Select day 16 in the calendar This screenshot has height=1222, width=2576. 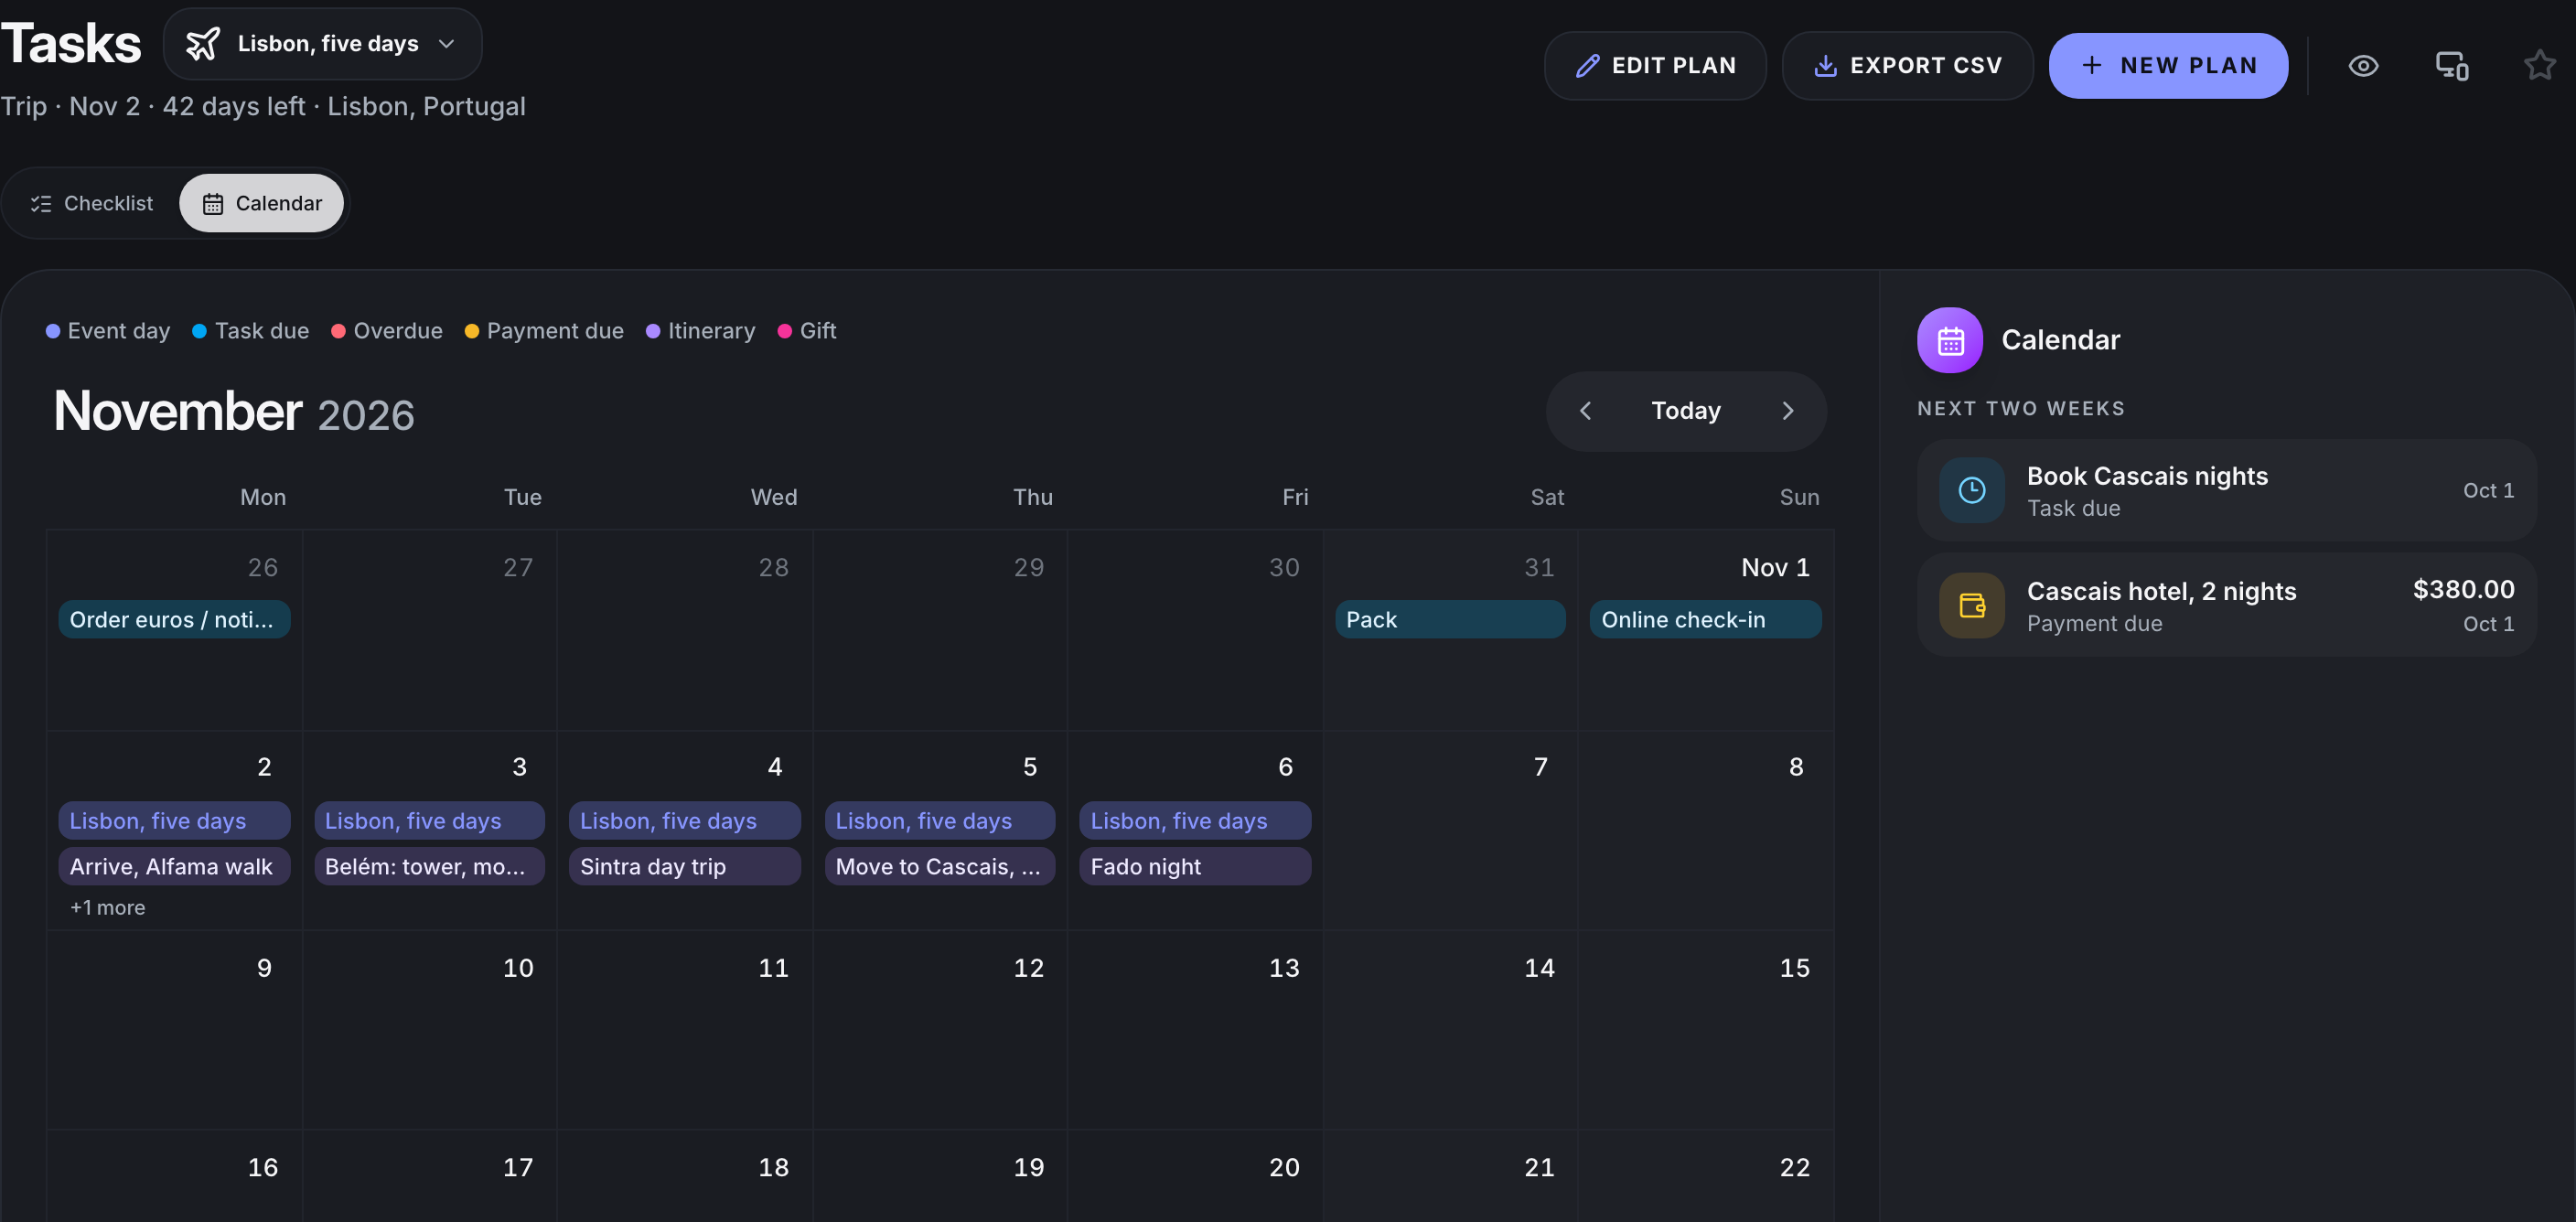(174, 1176)
